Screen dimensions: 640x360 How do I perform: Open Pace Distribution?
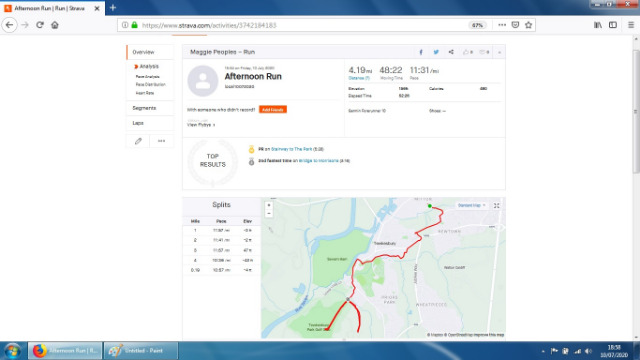[151, 84]
